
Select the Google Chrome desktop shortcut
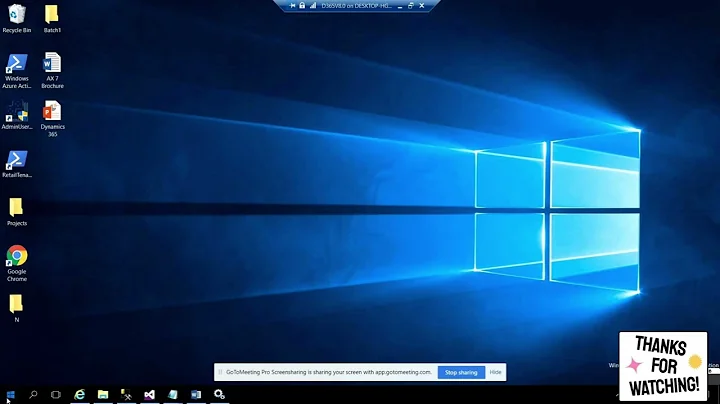(17, 264)
